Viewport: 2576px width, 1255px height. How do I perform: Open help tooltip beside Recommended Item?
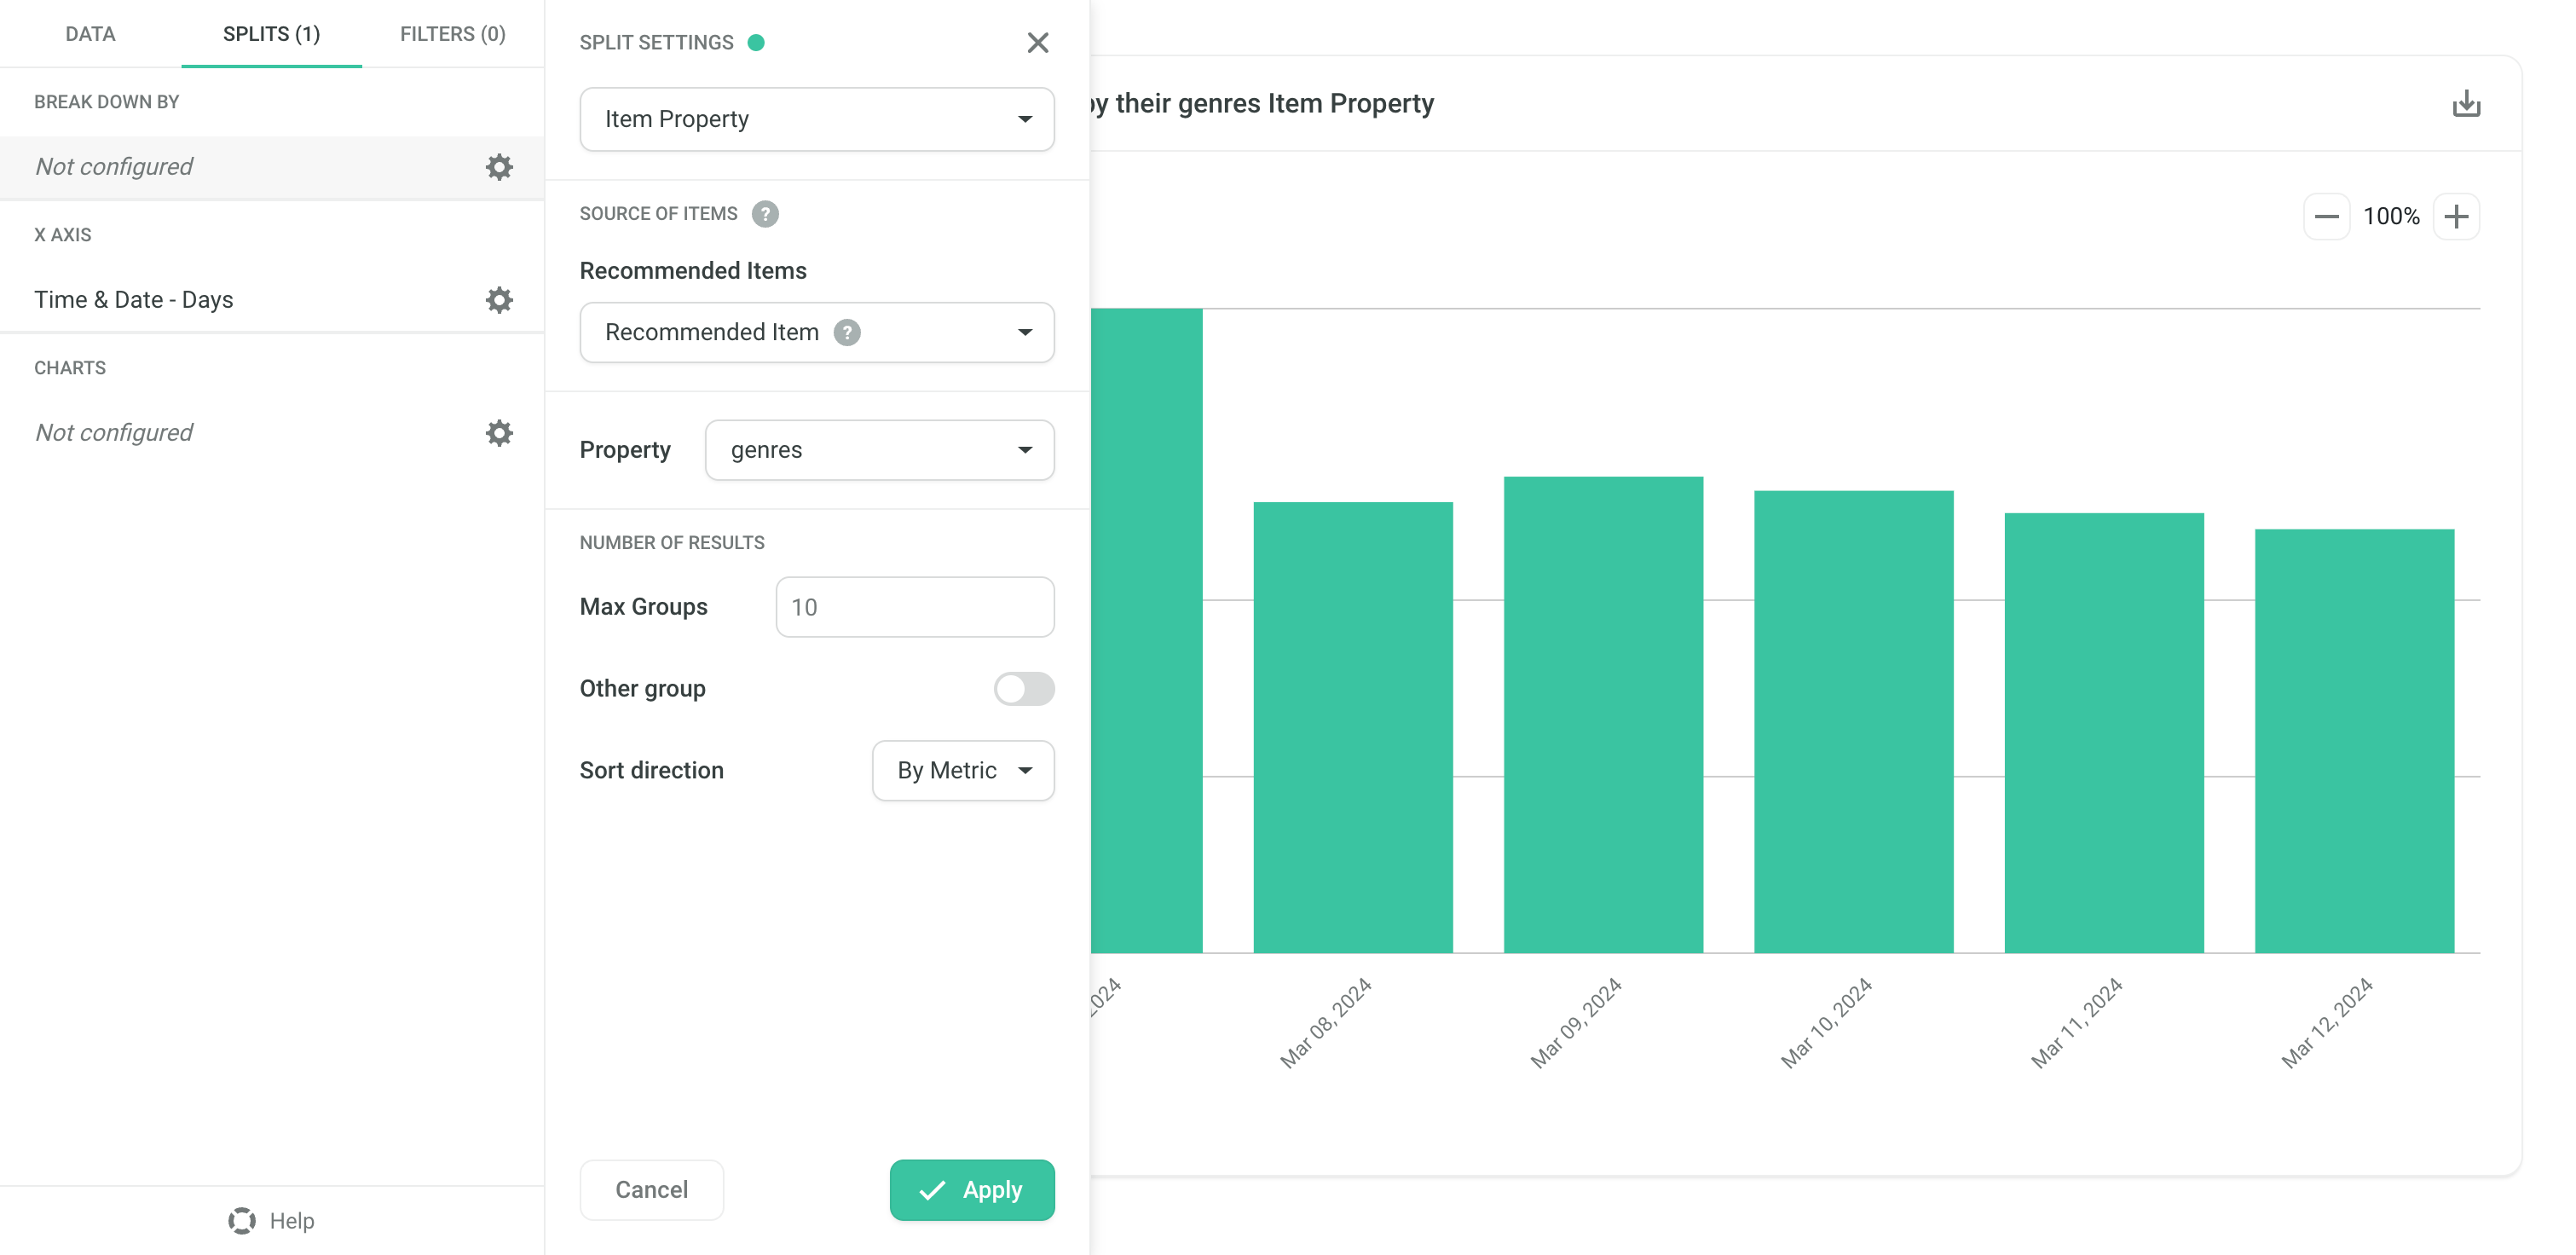pos(847,332)
